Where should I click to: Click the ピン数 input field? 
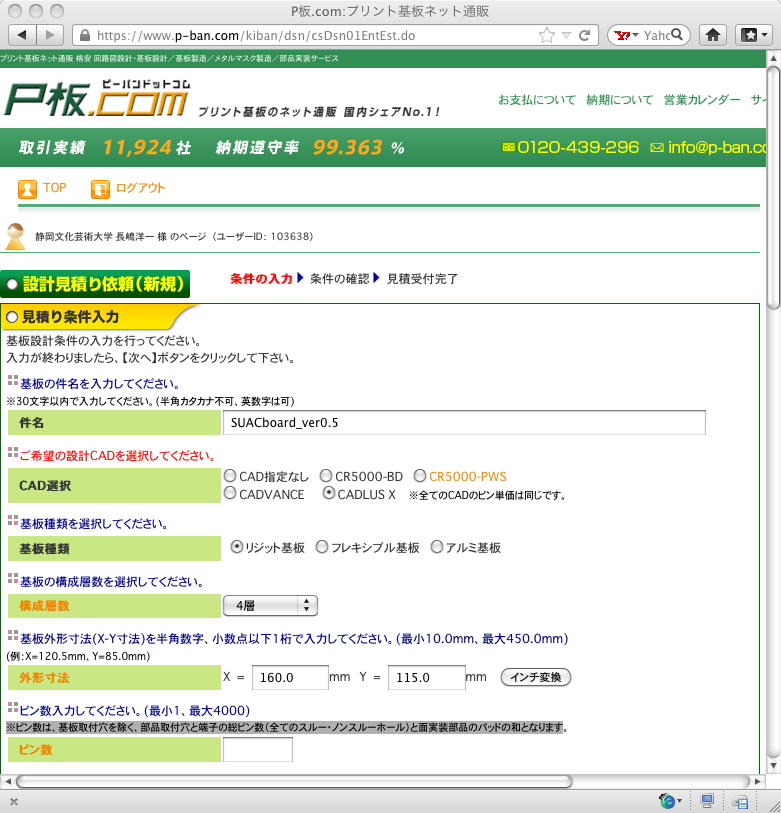point(258,749)
